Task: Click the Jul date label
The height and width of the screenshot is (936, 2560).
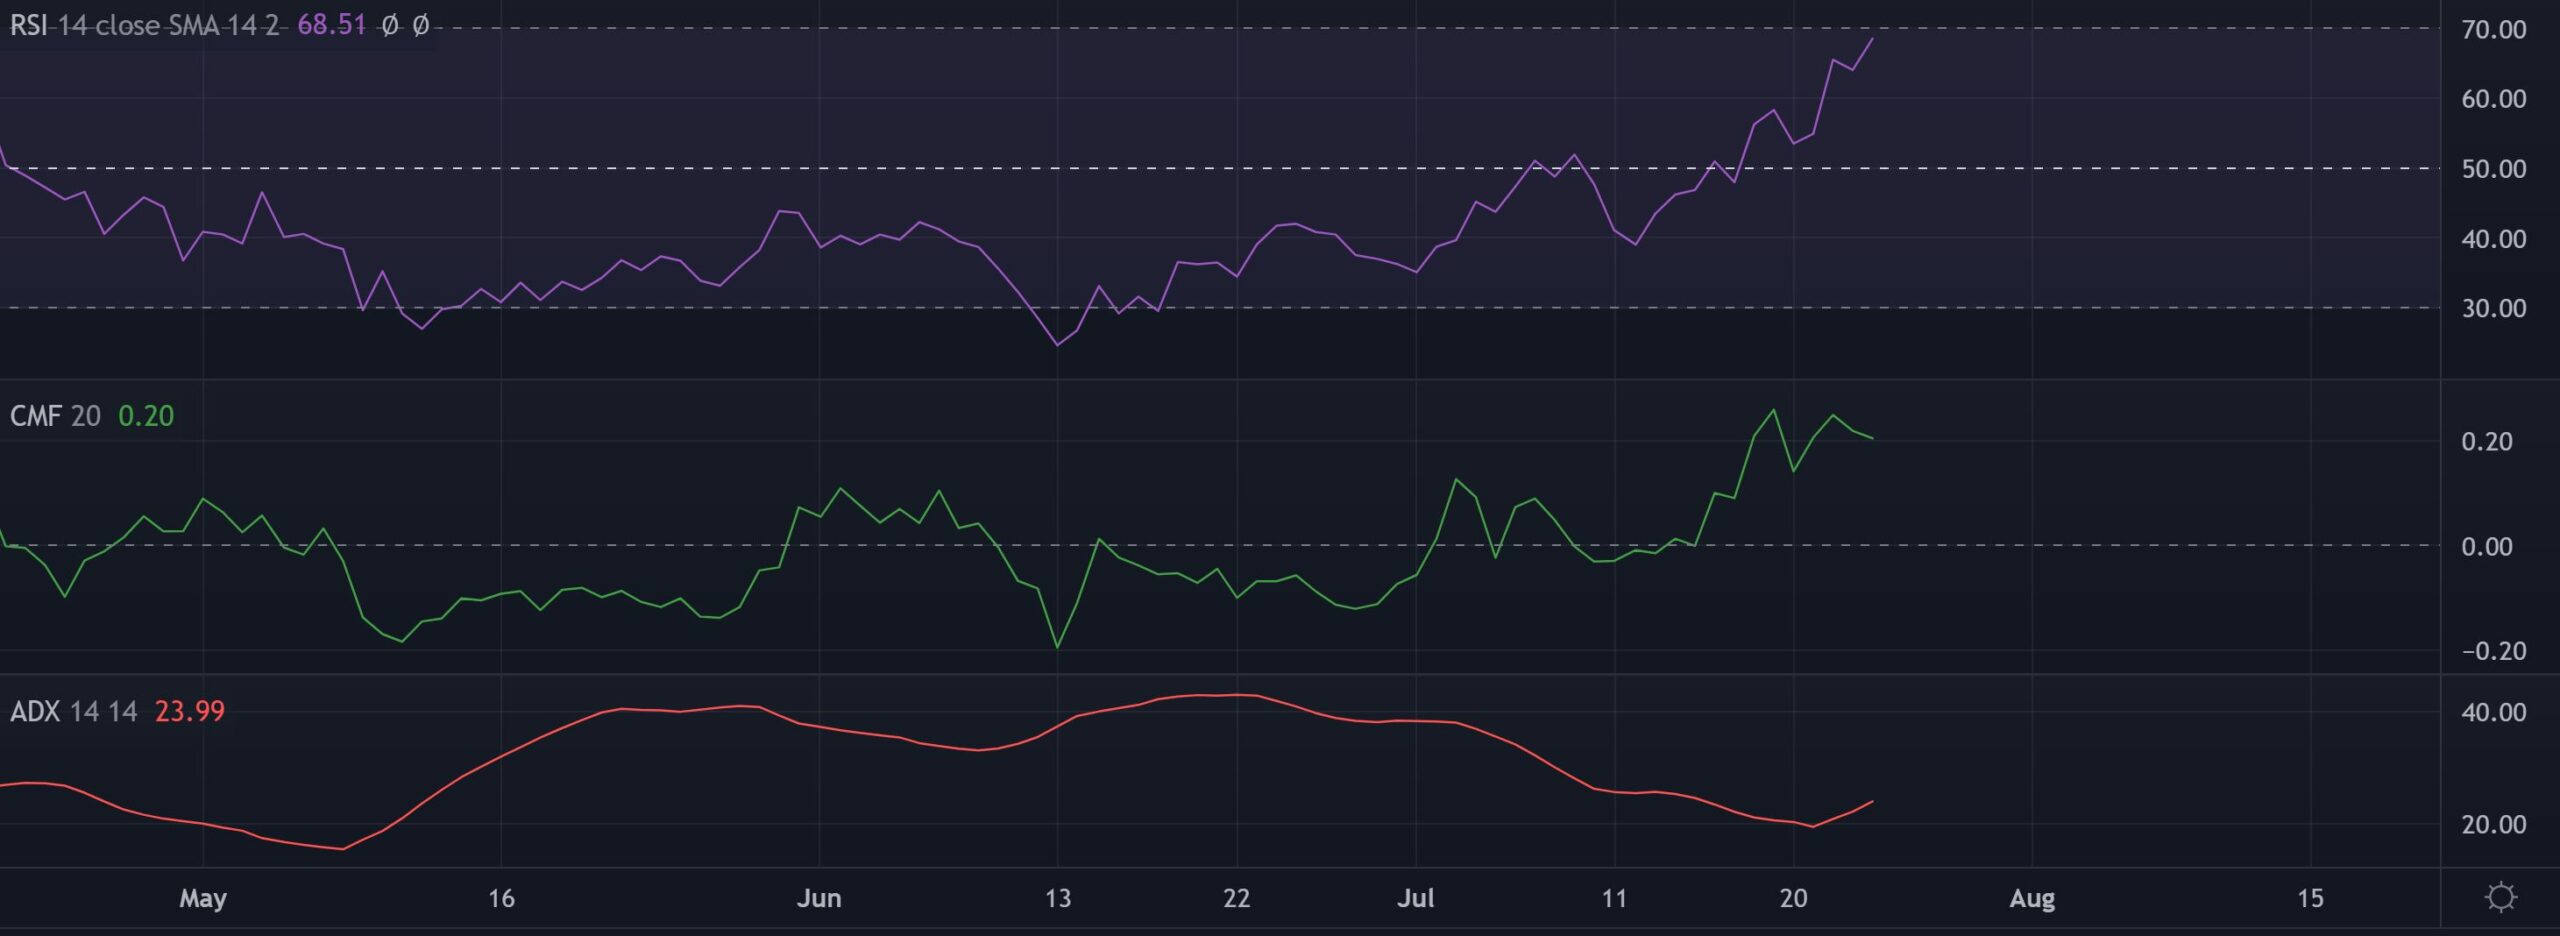Action: point(1416,898)
